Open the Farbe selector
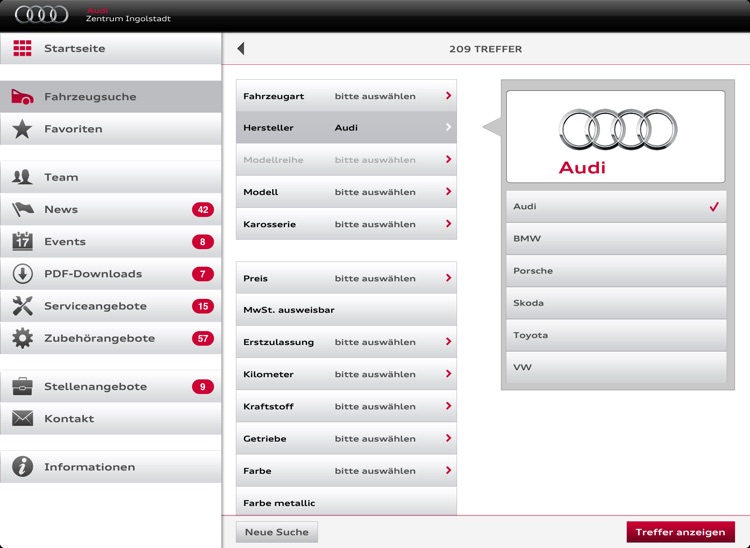The image size is (750, 548). [x=346, y=471]
